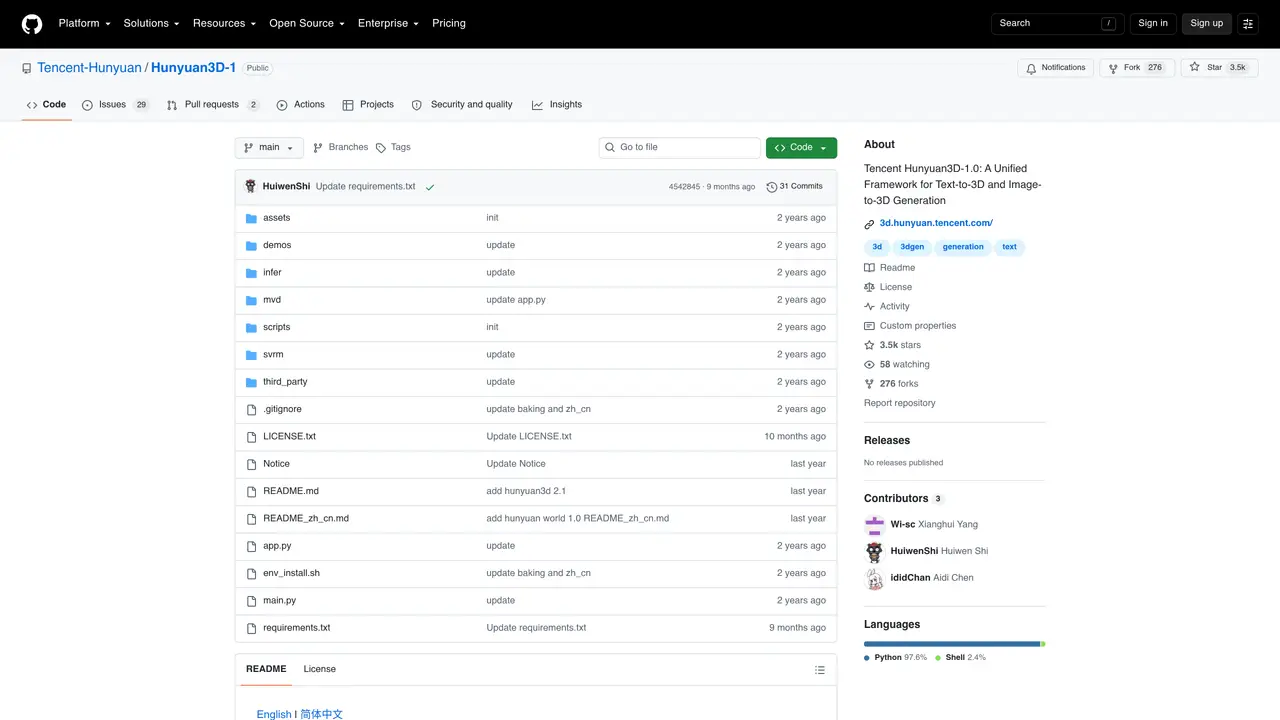This screenshot has height=720, width=1280.
Task: Click the Python languages color bar
Action: coord(952,644)
